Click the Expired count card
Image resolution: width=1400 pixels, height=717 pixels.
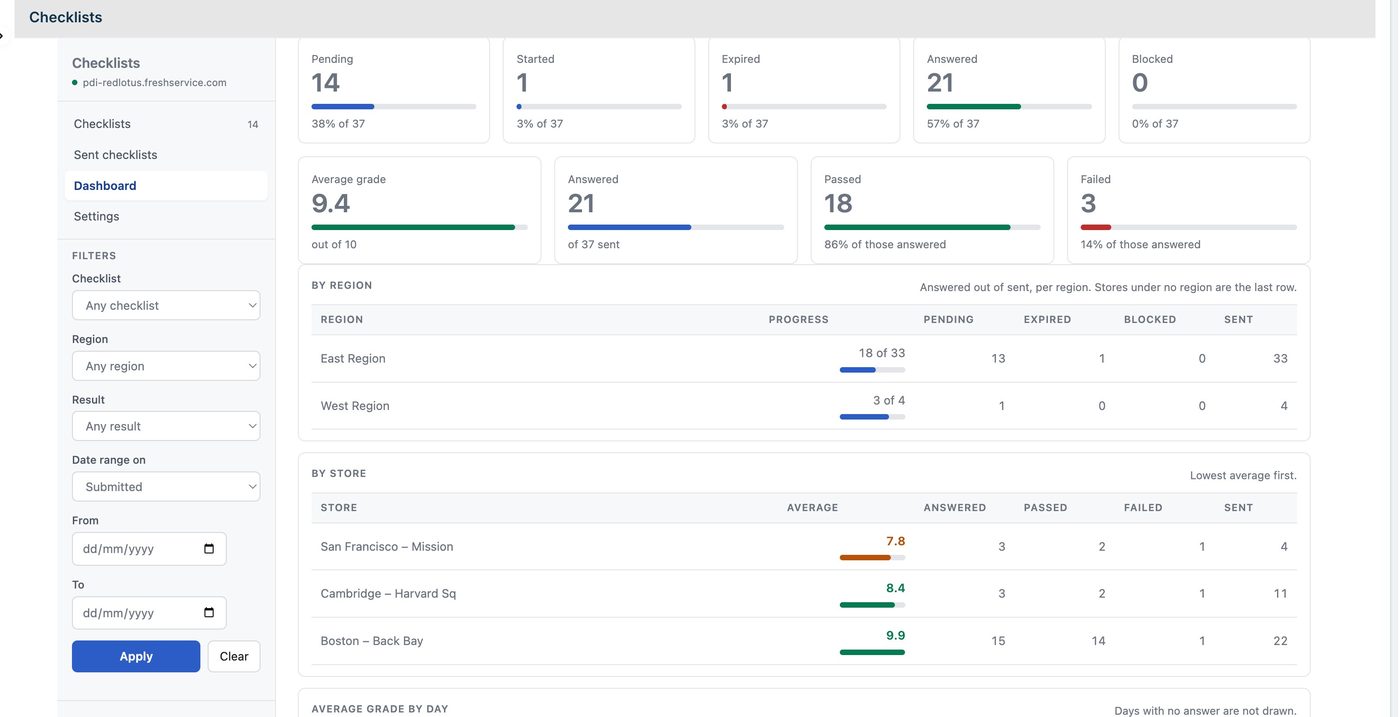tap(804, 90)
